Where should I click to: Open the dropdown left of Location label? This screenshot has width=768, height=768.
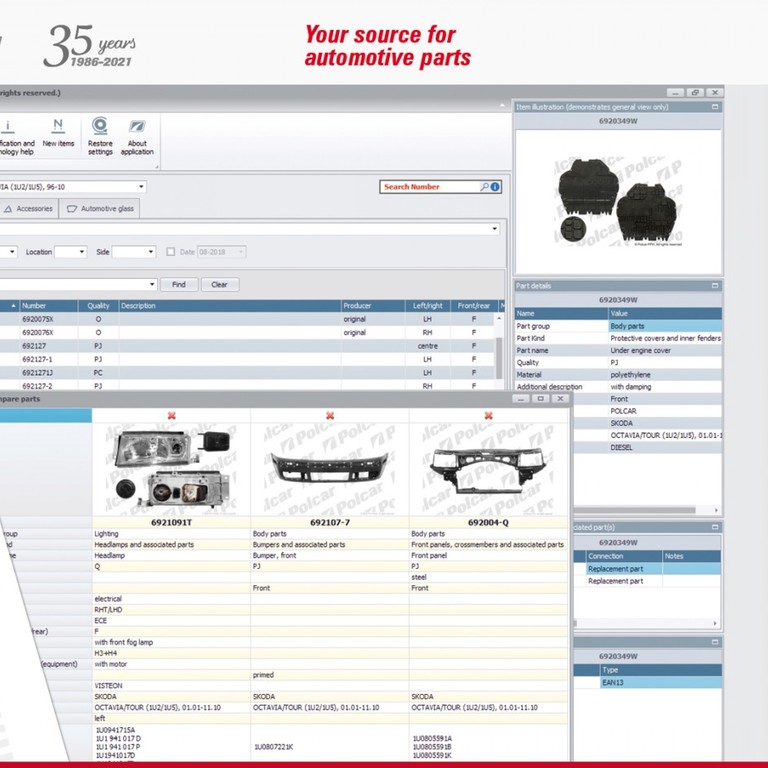[12, 252]
